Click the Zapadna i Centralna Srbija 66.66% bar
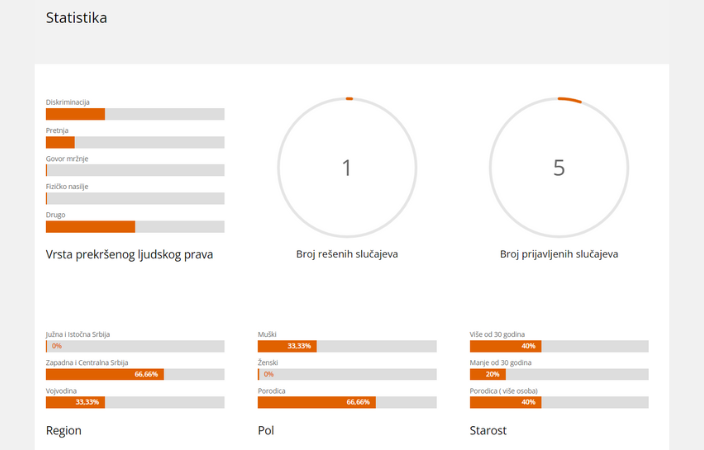Screen dimensions: 704x450 (135, 375)
